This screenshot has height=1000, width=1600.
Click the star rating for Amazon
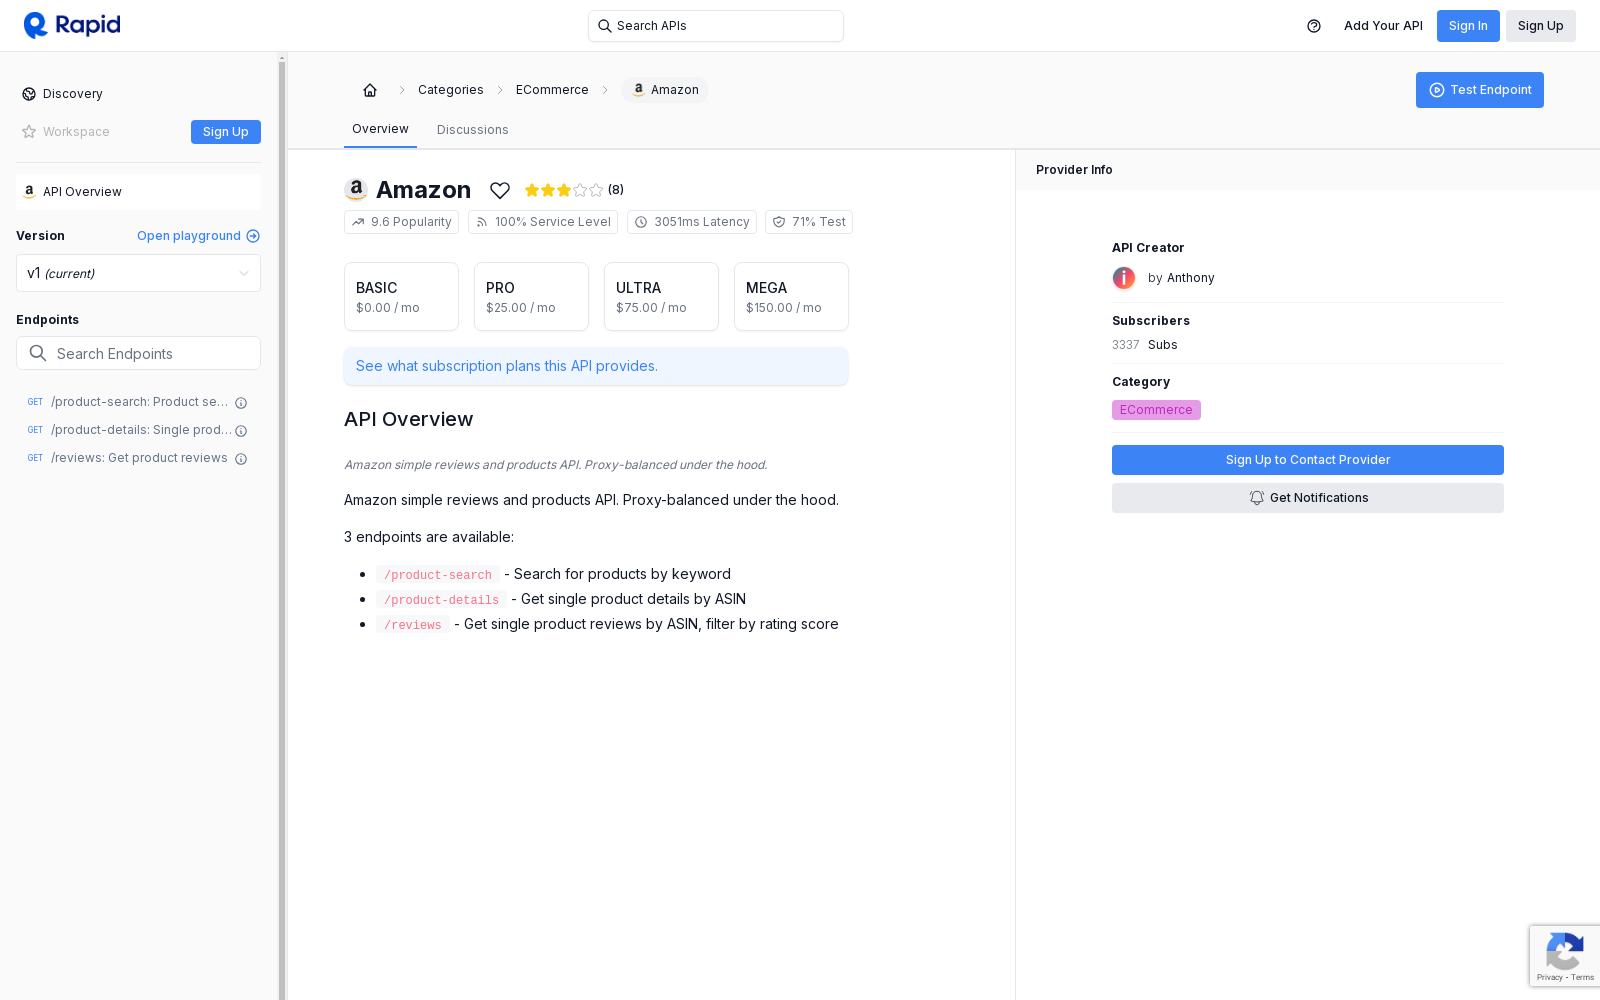[x=564, y=190]
